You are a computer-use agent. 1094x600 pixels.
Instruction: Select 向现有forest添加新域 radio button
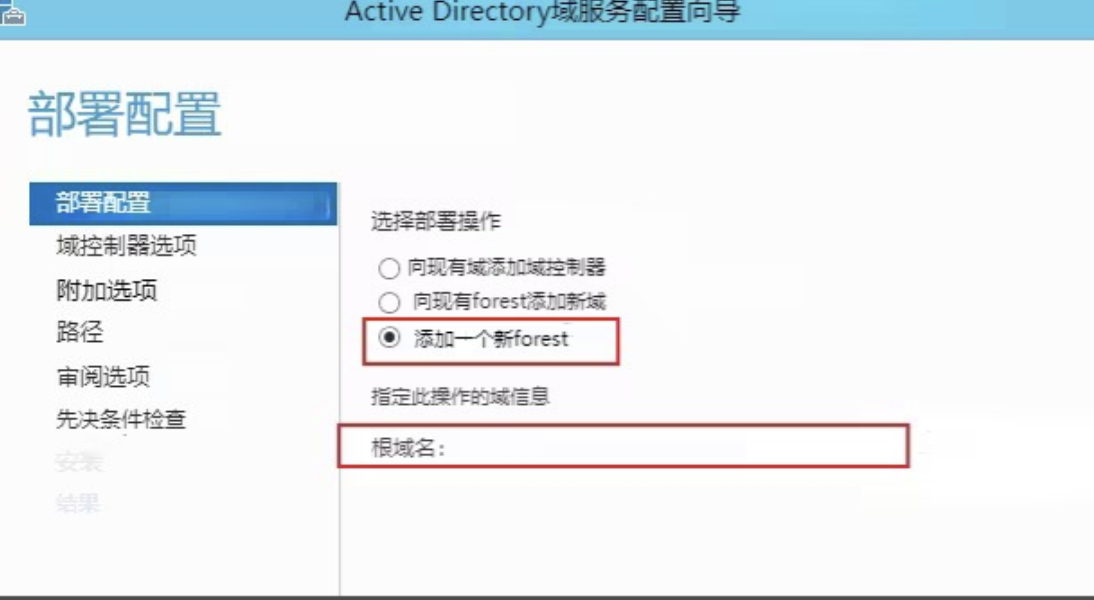[x=389, y=302]
